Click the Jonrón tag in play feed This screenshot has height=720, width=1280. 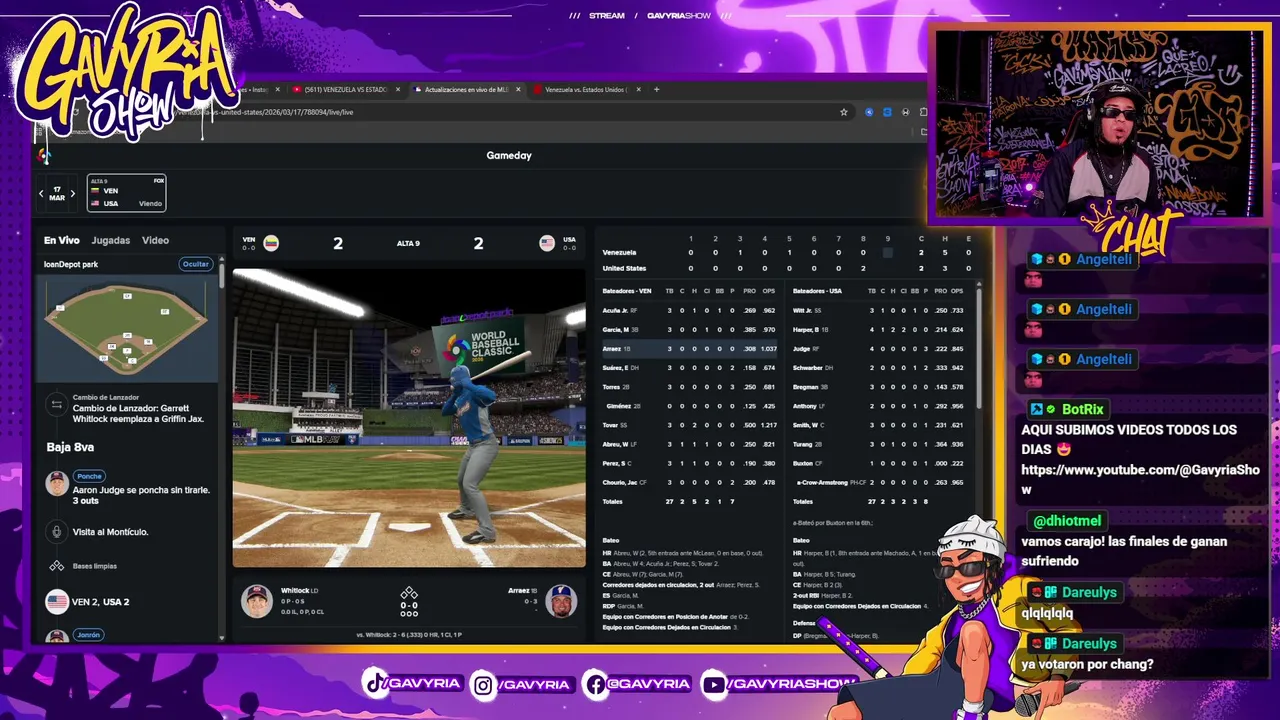point(89,635)
